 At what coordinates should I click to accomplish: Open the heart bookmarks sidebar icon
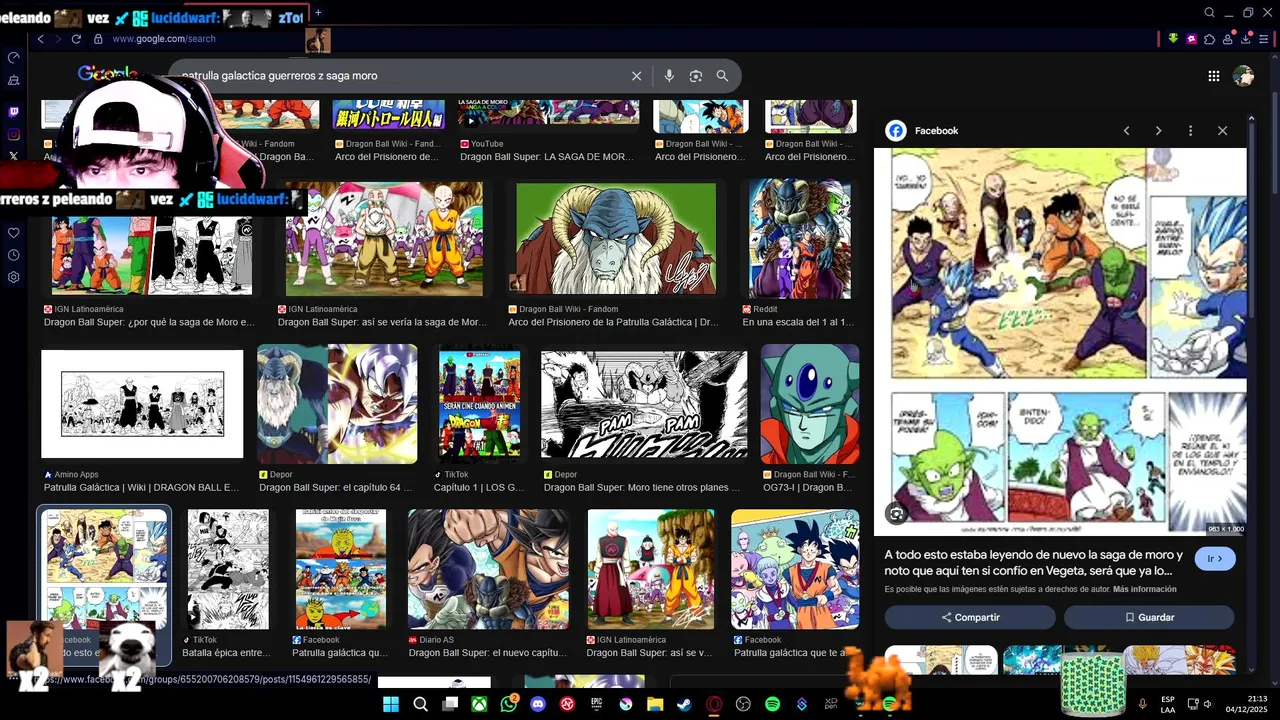tap(13, 233)
